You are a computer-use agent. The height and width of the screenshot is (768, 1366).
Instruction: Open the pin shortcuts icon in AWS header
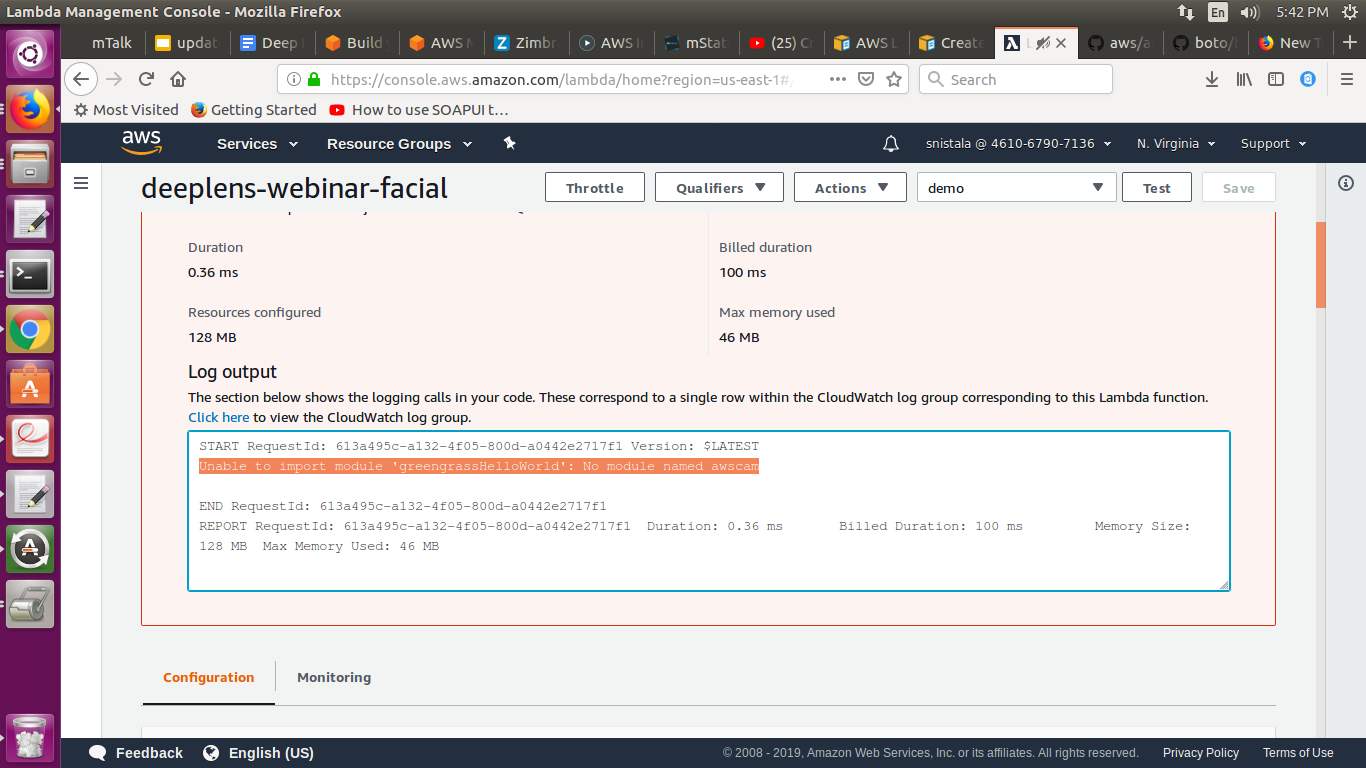pos(509,143)
